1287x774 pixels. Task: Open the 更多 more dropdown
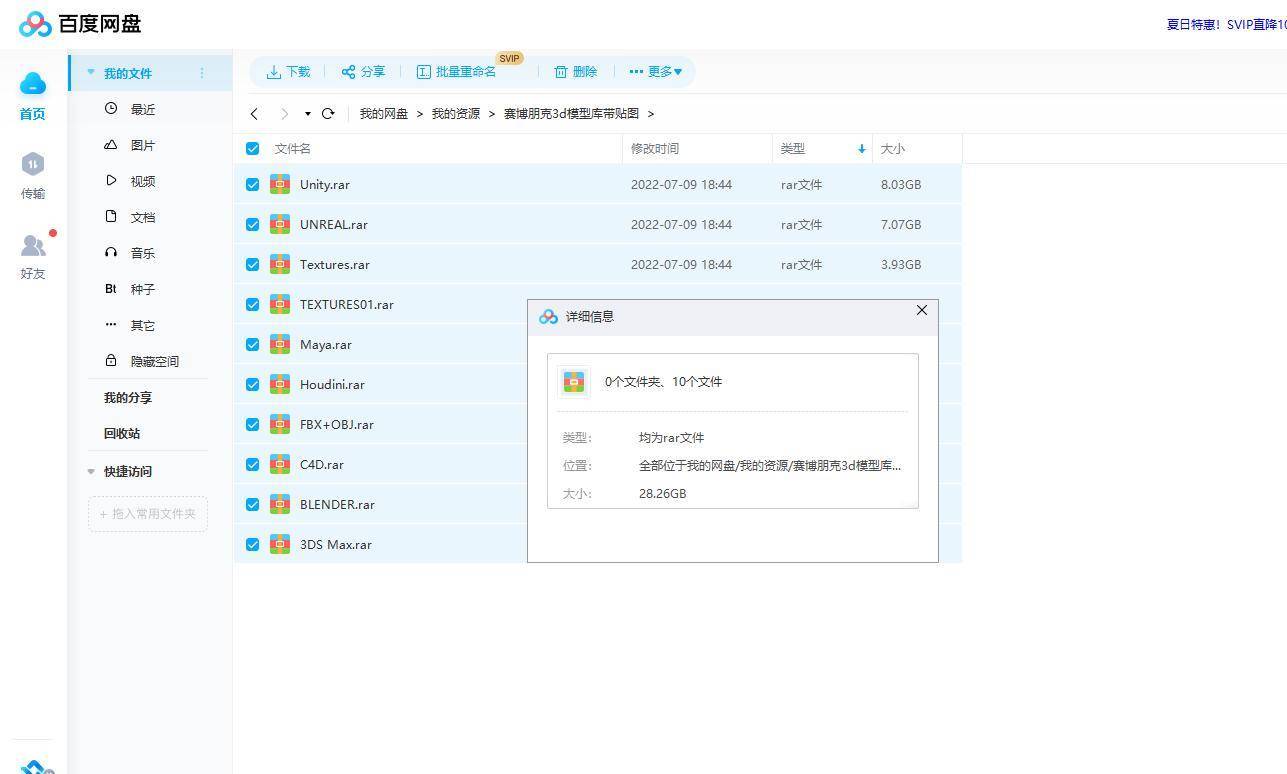point(656,72)
